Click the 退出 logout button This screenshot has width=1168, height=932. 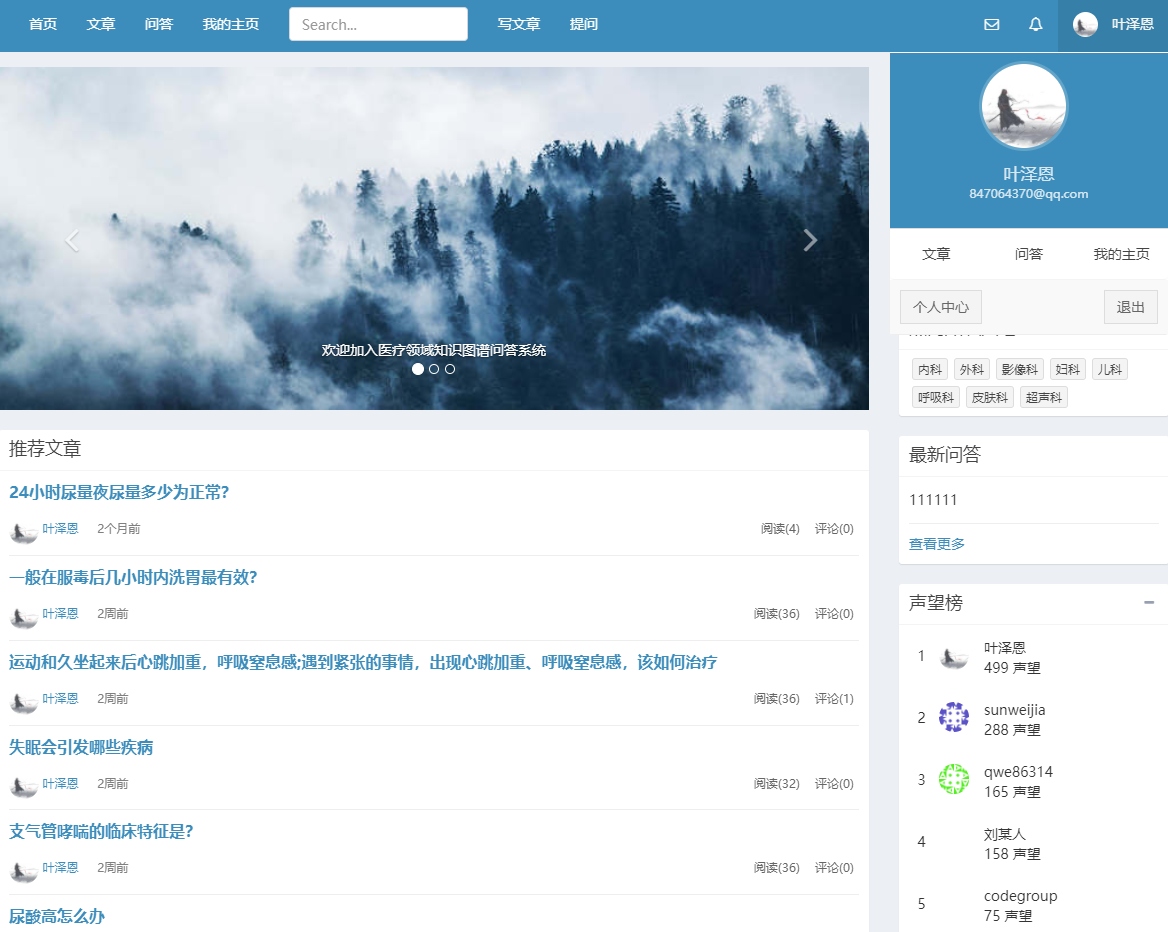pyautogui.click(x=1130, y=307)
